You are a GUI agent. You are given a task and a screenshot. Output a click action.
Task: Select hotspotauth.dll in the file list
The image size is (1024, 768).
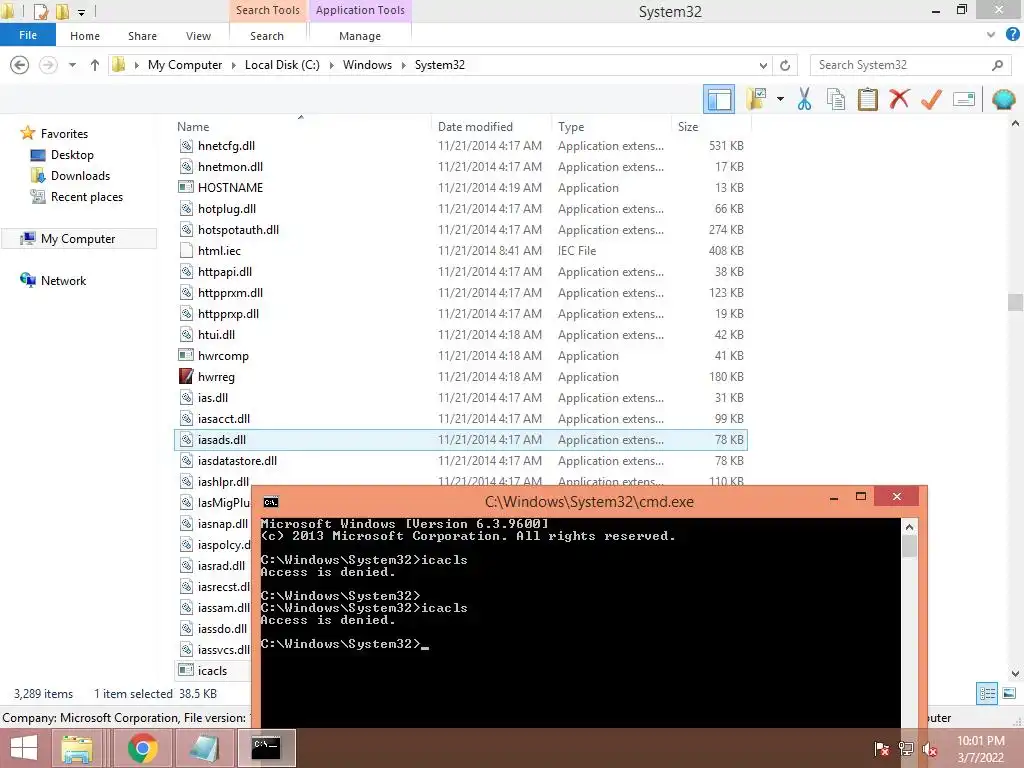click(461, 230)
